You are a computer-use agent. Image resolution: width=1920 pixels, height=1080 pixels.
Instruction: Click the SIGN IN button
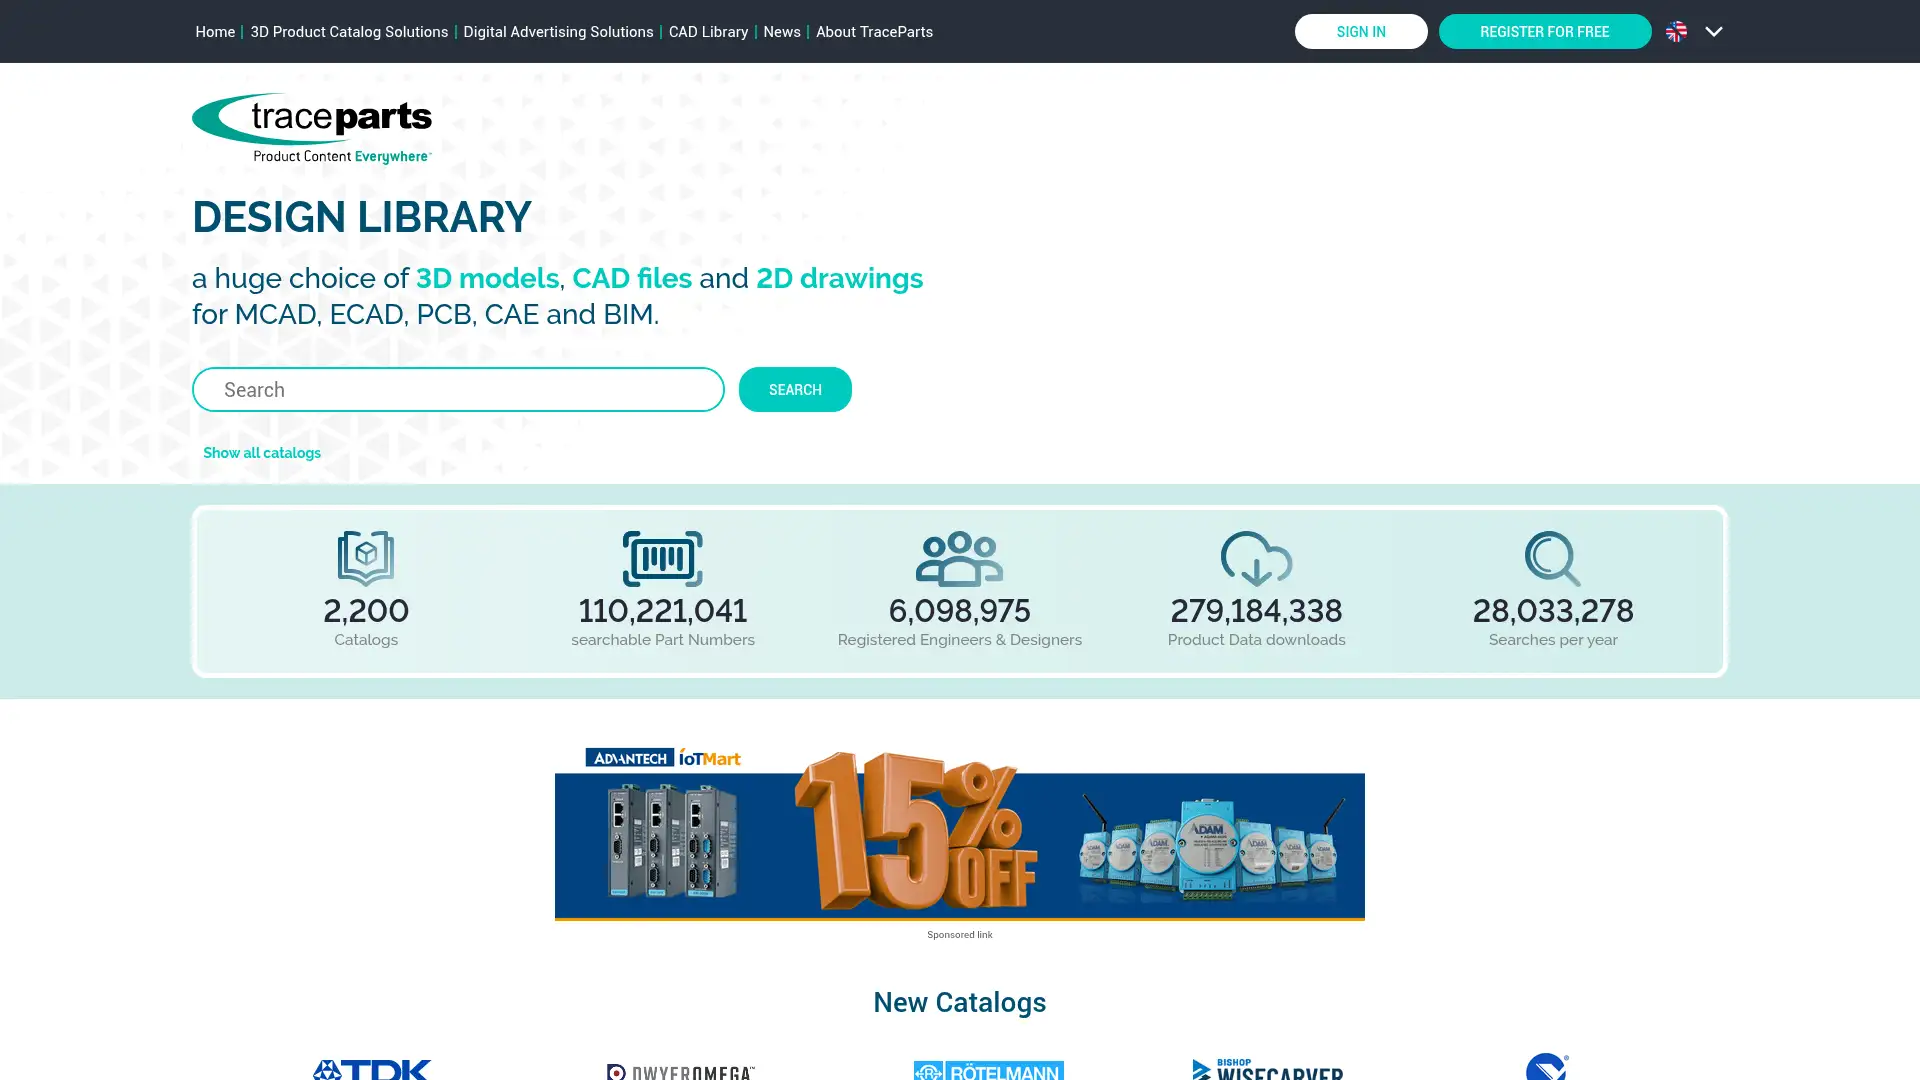click(1360, 31)
